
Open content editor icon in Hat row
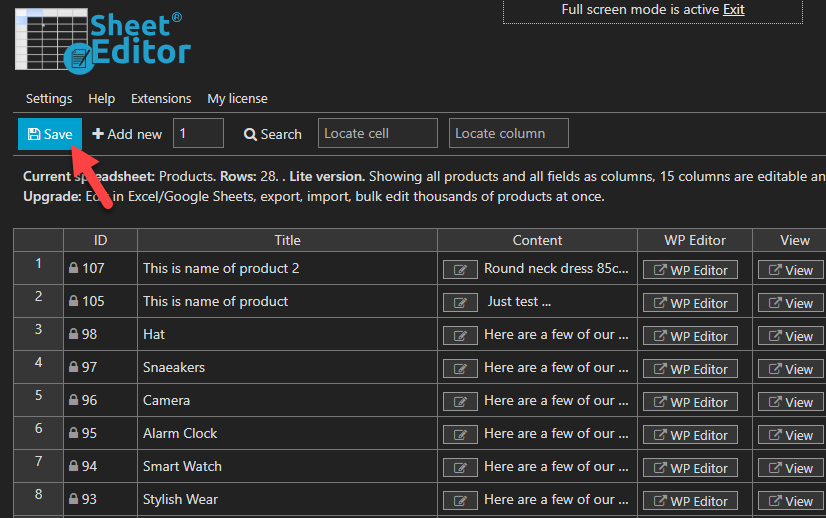tap(460, 336)
